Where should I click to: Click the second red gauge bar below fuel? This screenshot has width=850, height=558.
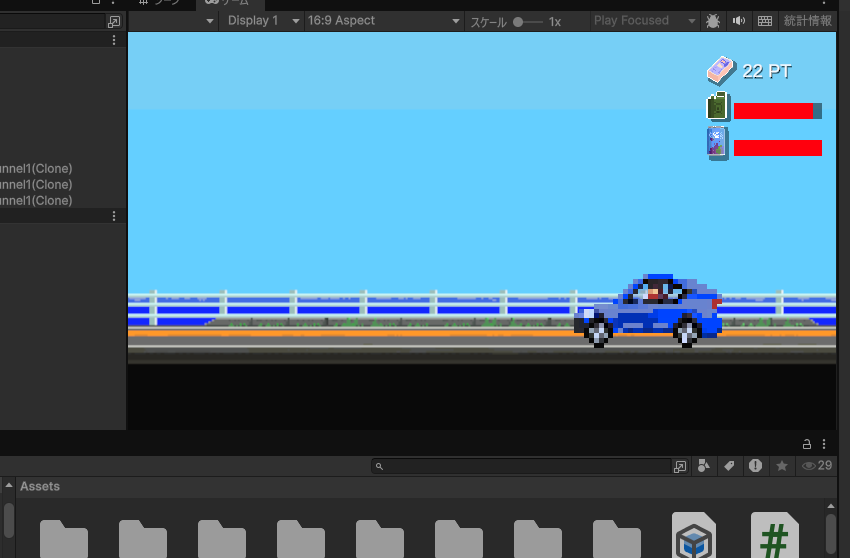pyautogui.click(x=778, y=147)
